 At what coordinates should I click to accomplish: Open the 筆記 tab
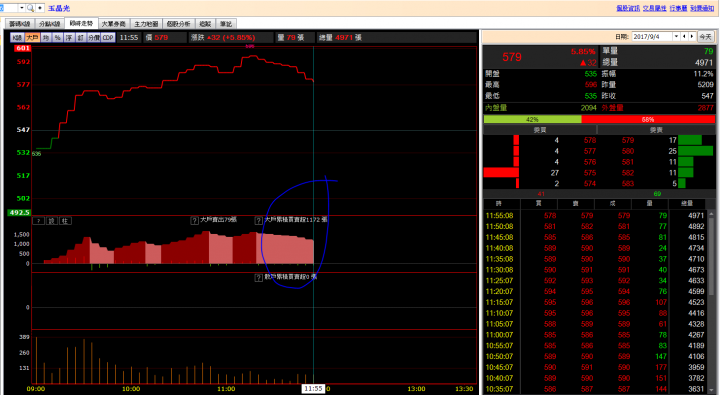tap(226, 24)
